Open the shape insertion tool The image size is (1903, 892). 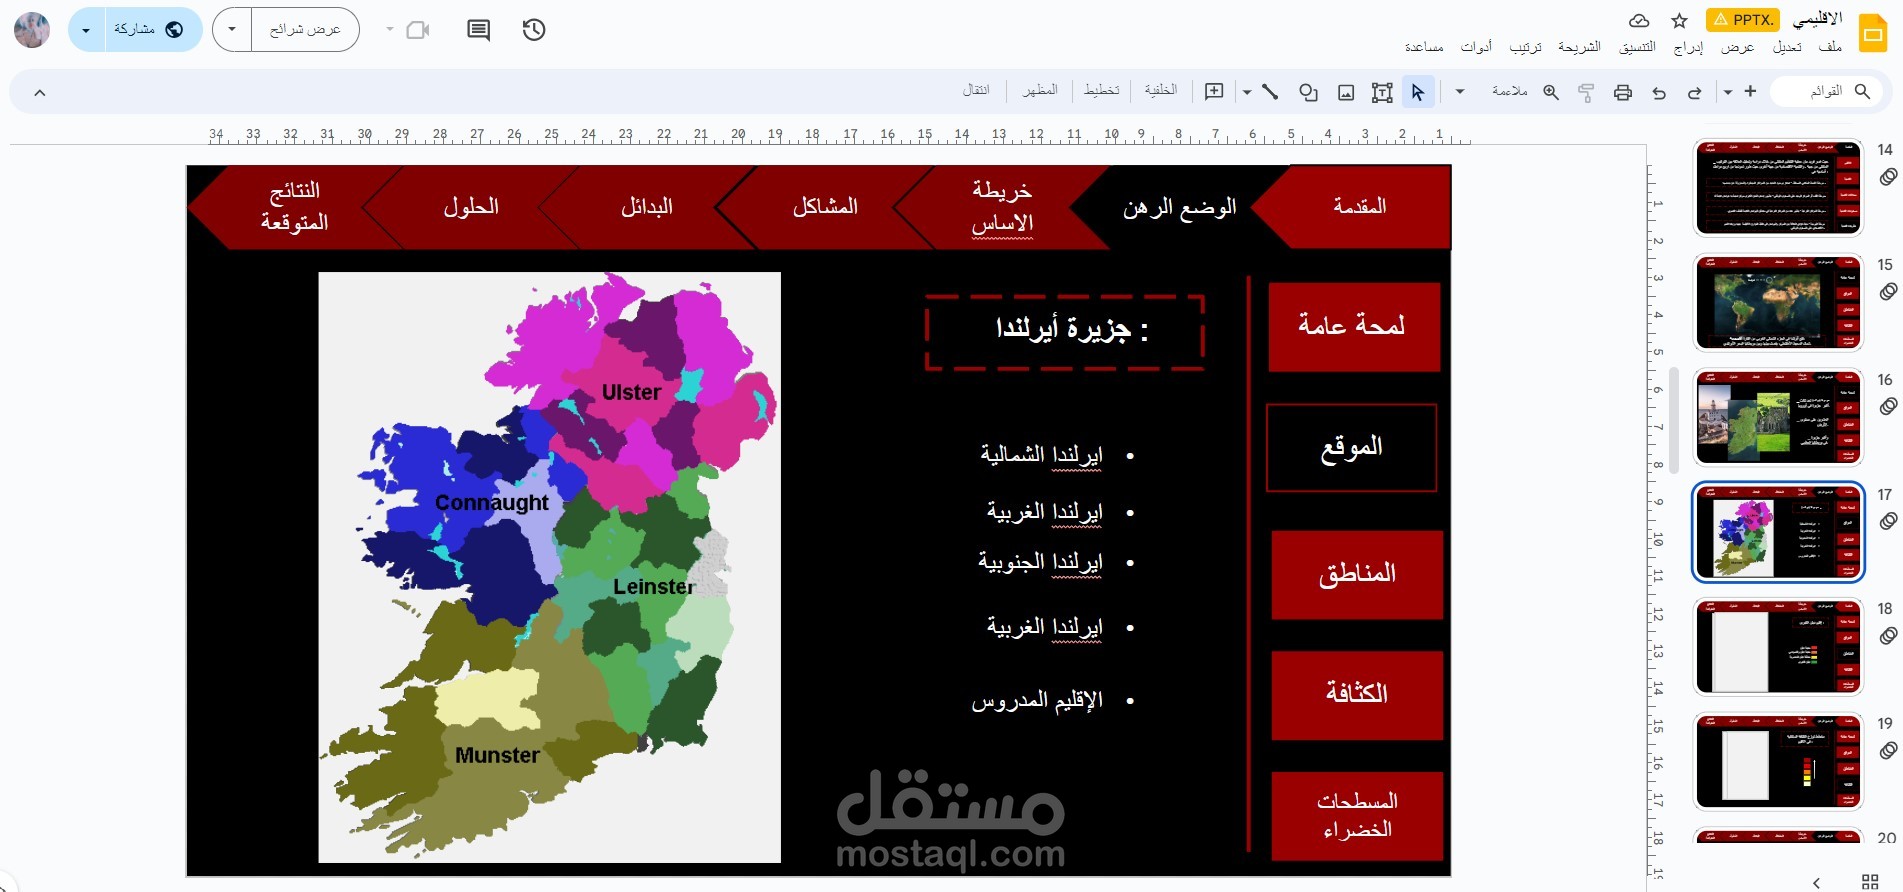[x=1308, y=92]
